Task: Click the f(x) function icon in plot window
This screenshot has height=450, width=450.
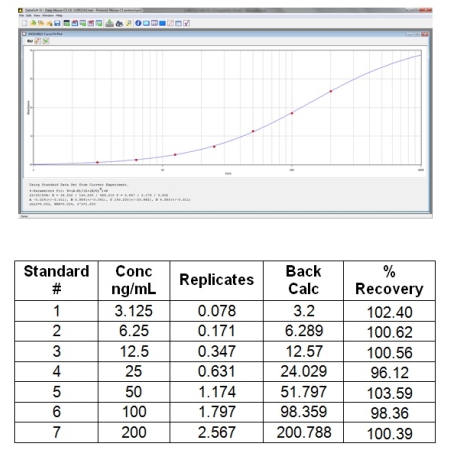Action: [x=30, y=41]
